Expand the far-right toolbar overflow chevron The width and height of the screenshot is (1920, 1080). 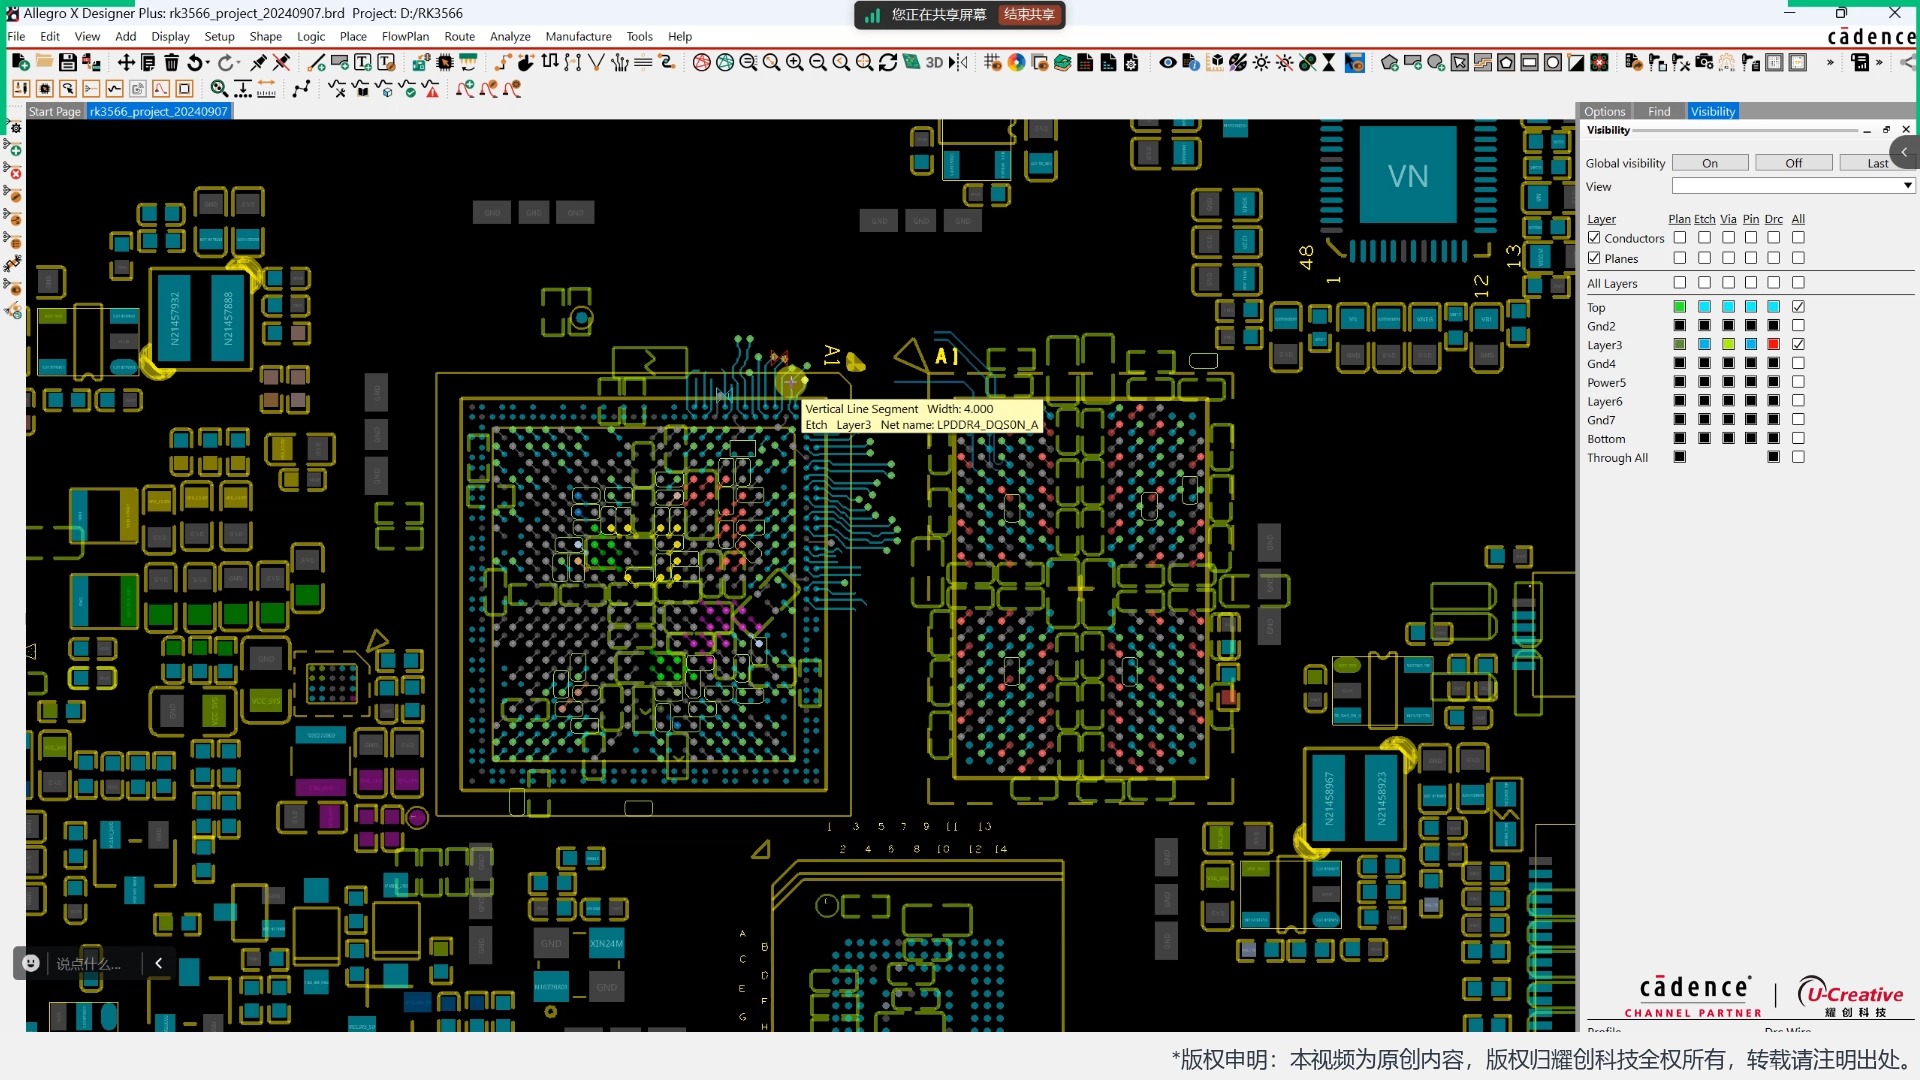[x=1879, y=62]
